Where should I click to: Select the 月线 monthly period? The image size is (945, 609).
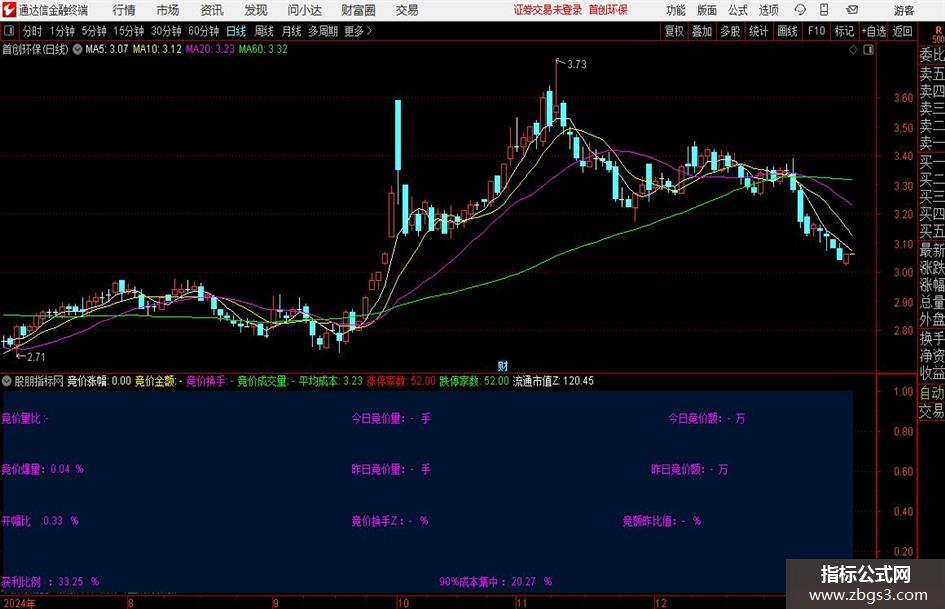click(x=292, y=31)
